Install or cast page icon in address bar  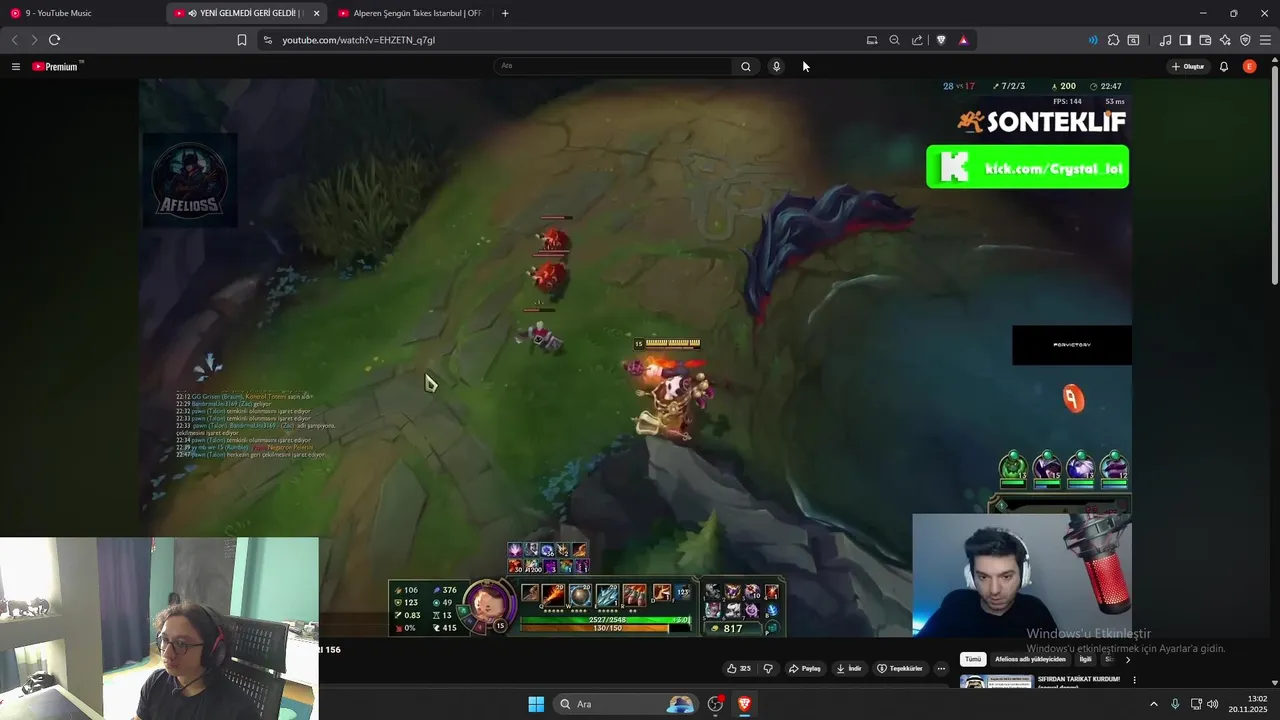pyautogui.click(x=872, y=40)
